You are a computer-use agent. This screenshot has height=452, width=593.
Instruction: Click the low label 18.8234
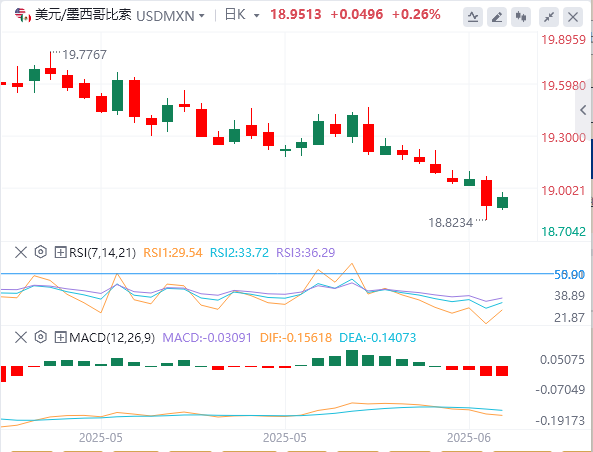[x=450, y=223]
